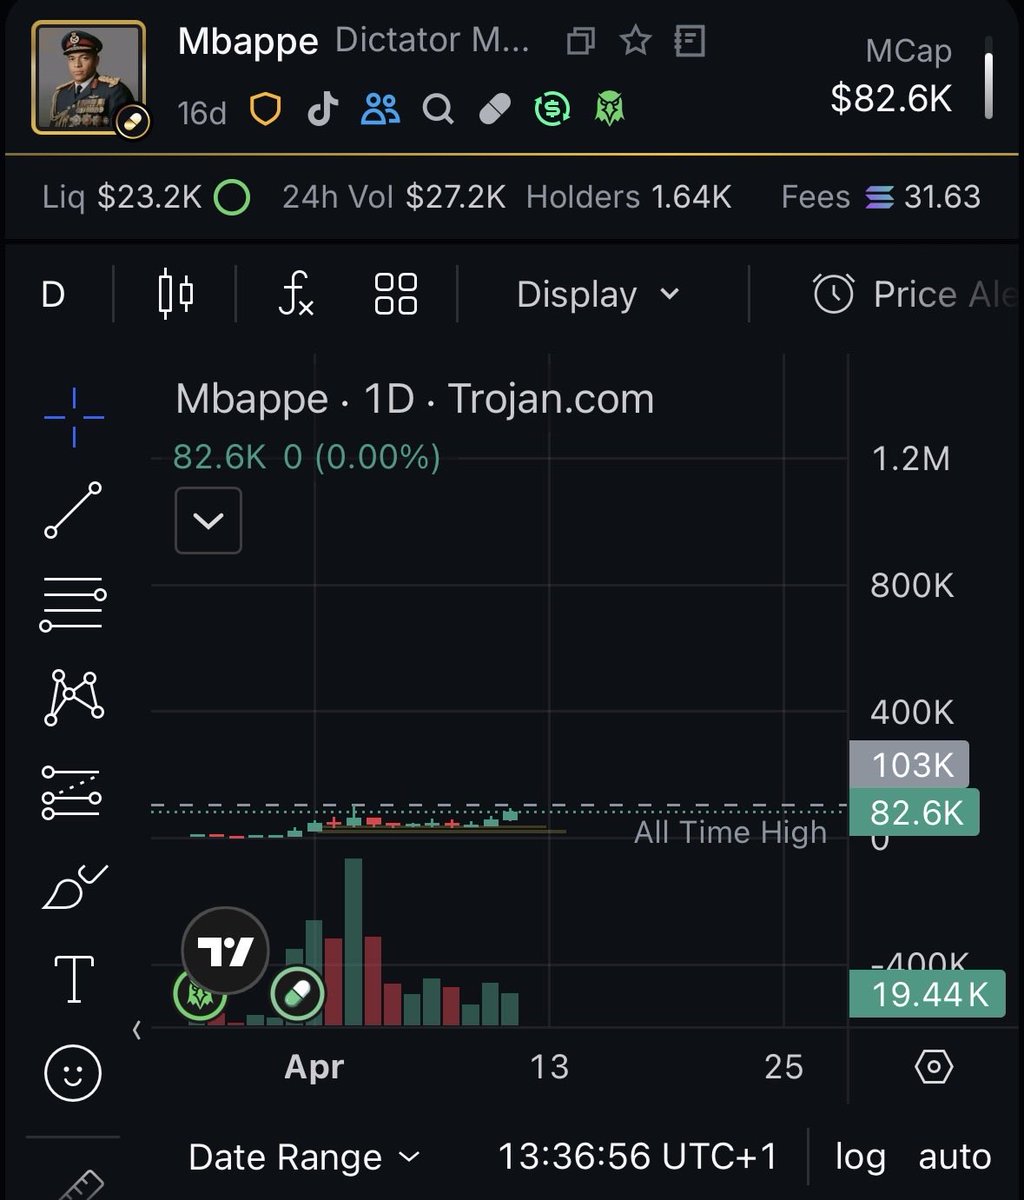Click the All Time High line label
This screenshot has height=1200, width=1024.
pyautogui.click(x=730, y=832)
